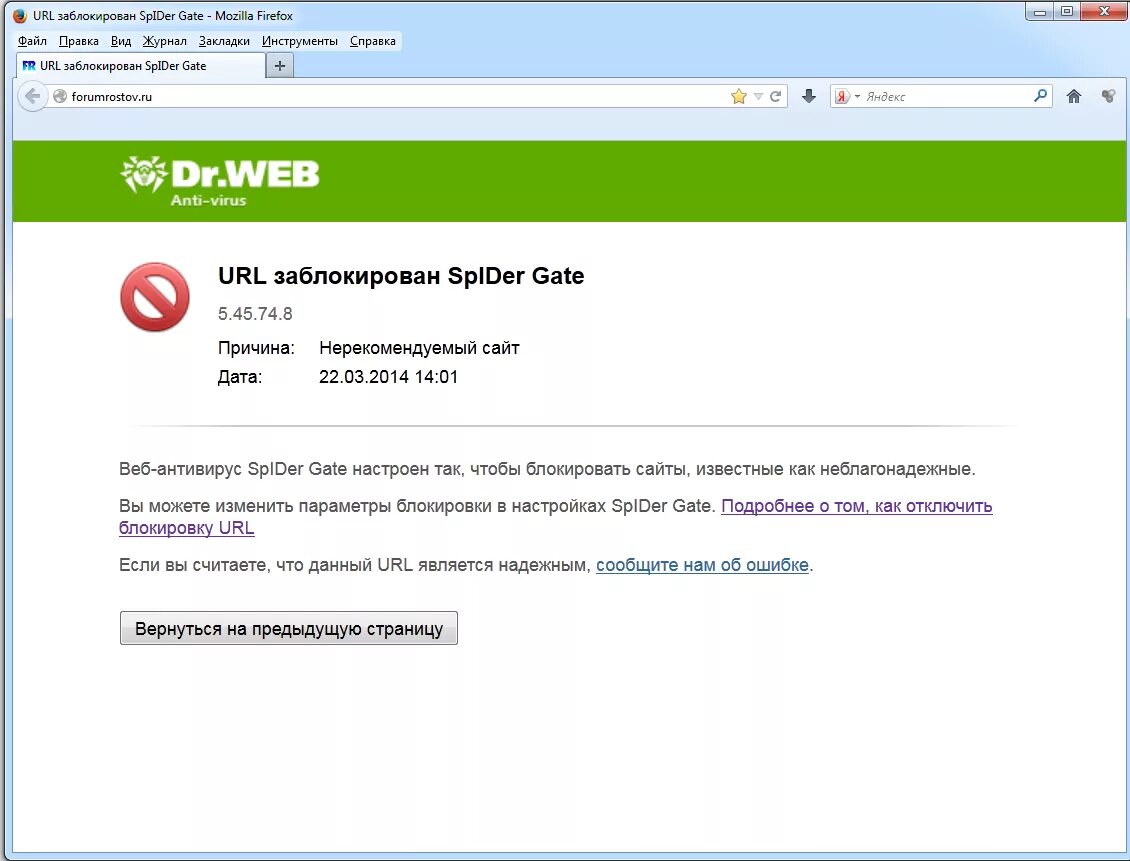
Task: Go to home page with house icon
Action: pos(1074,96)
